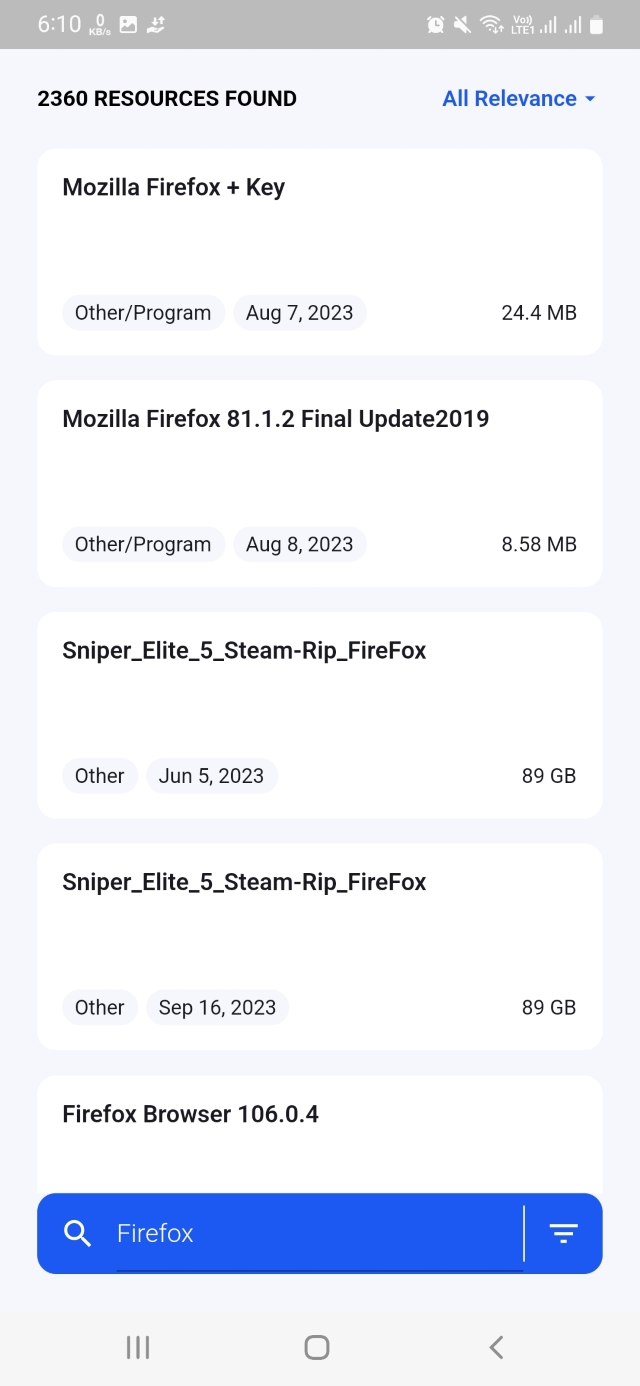Screen dimensions: 640x1386
Task: Expand the All Relevance sort dropdown
Action: click(x=518, y=99)
